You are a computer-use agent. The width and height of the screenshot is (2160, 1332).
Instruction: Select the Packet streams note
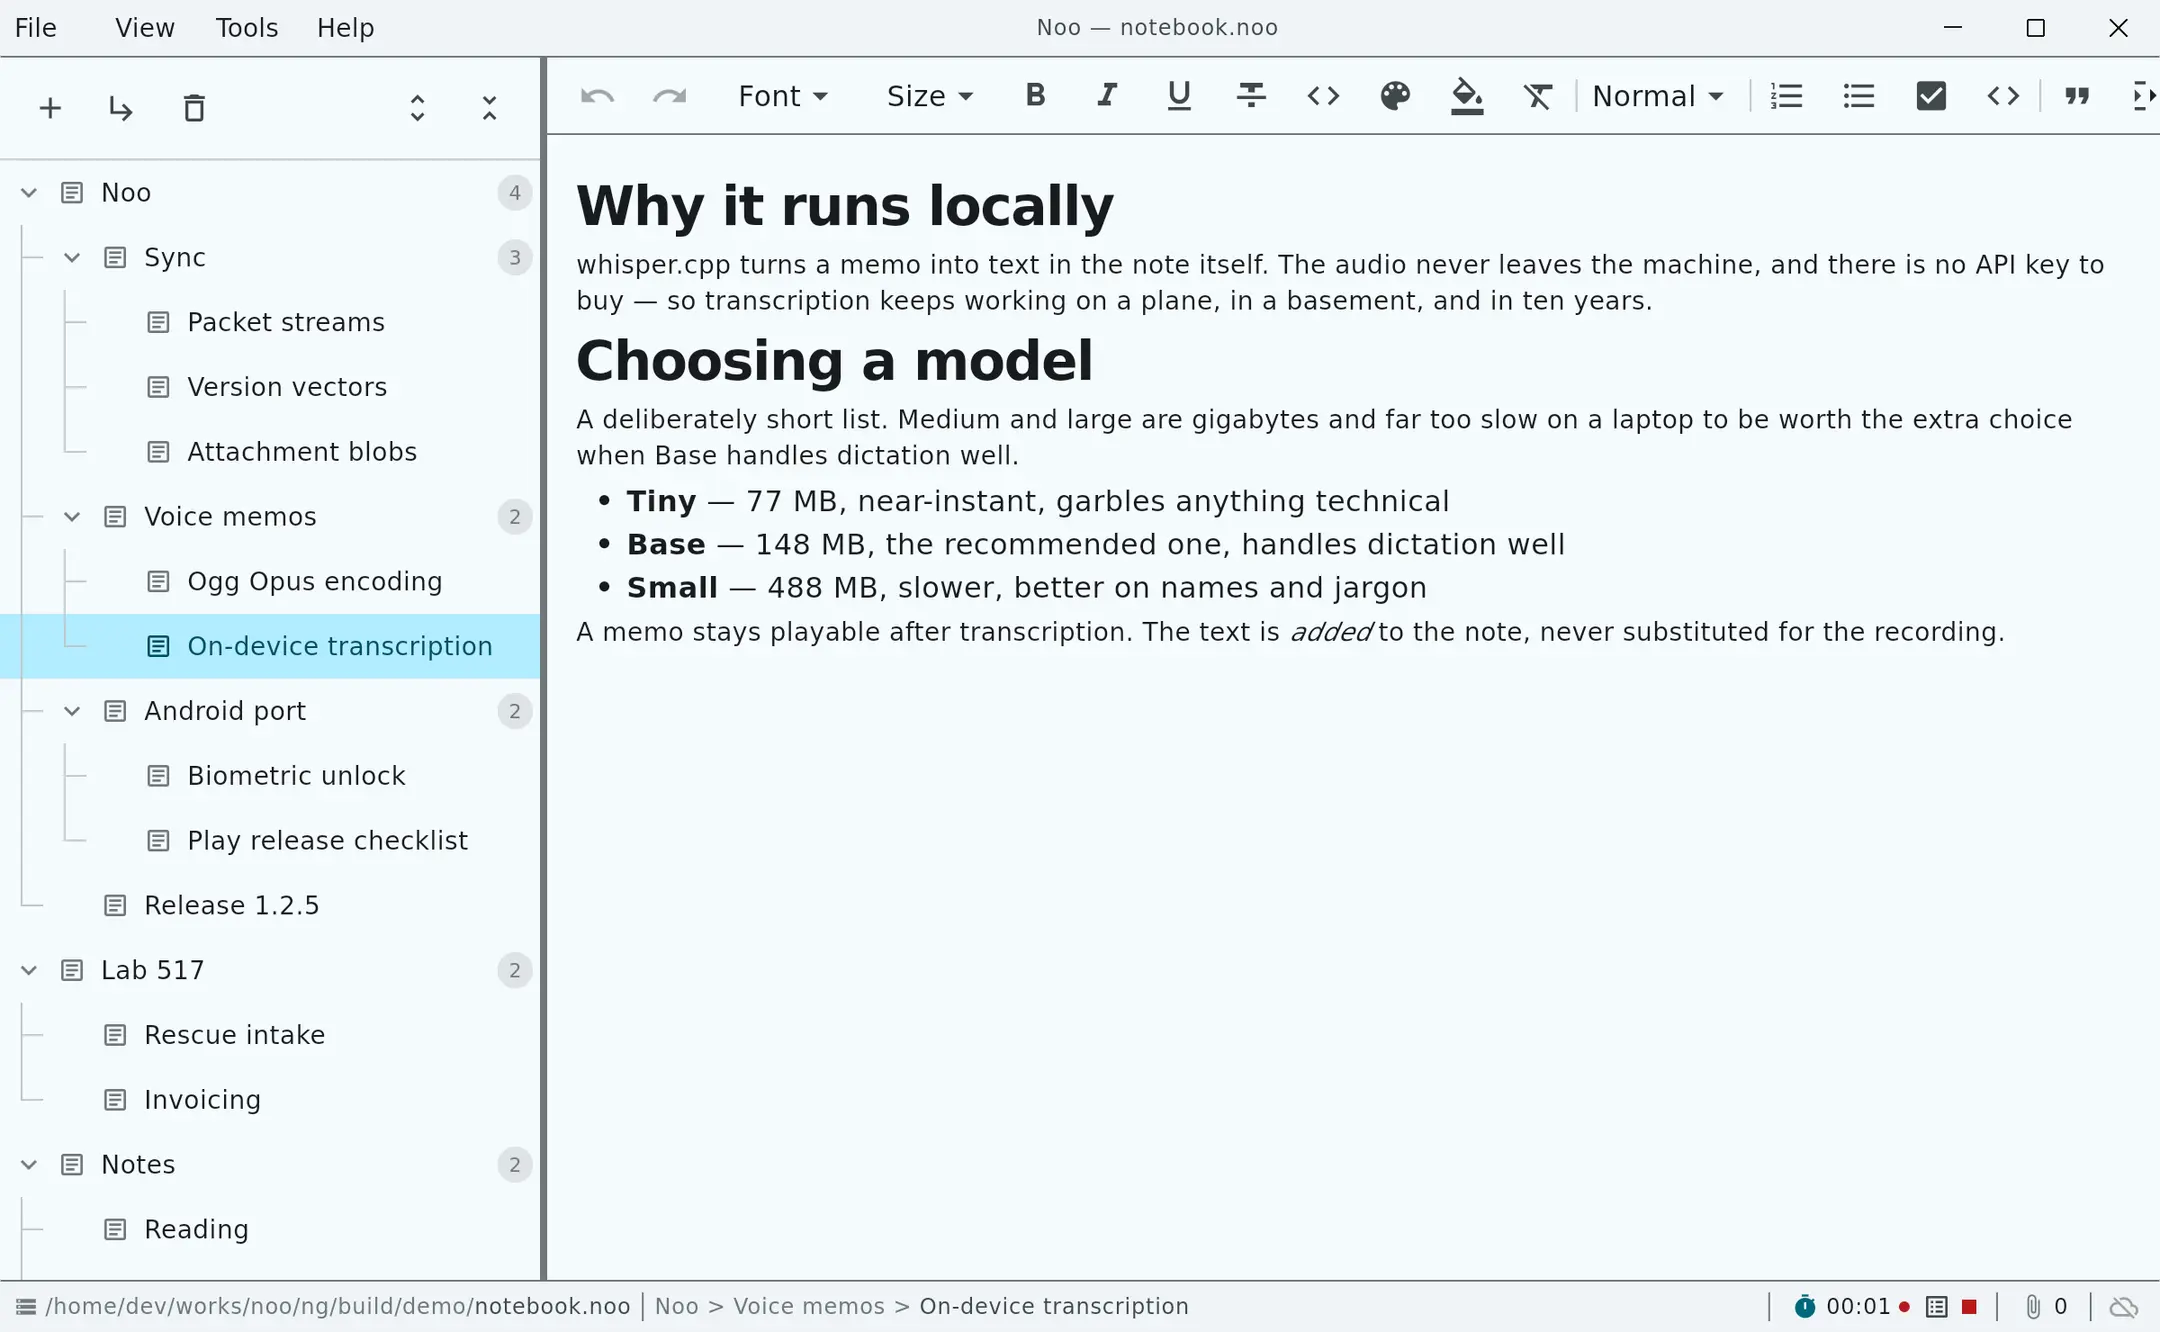(x=270, y=322)
